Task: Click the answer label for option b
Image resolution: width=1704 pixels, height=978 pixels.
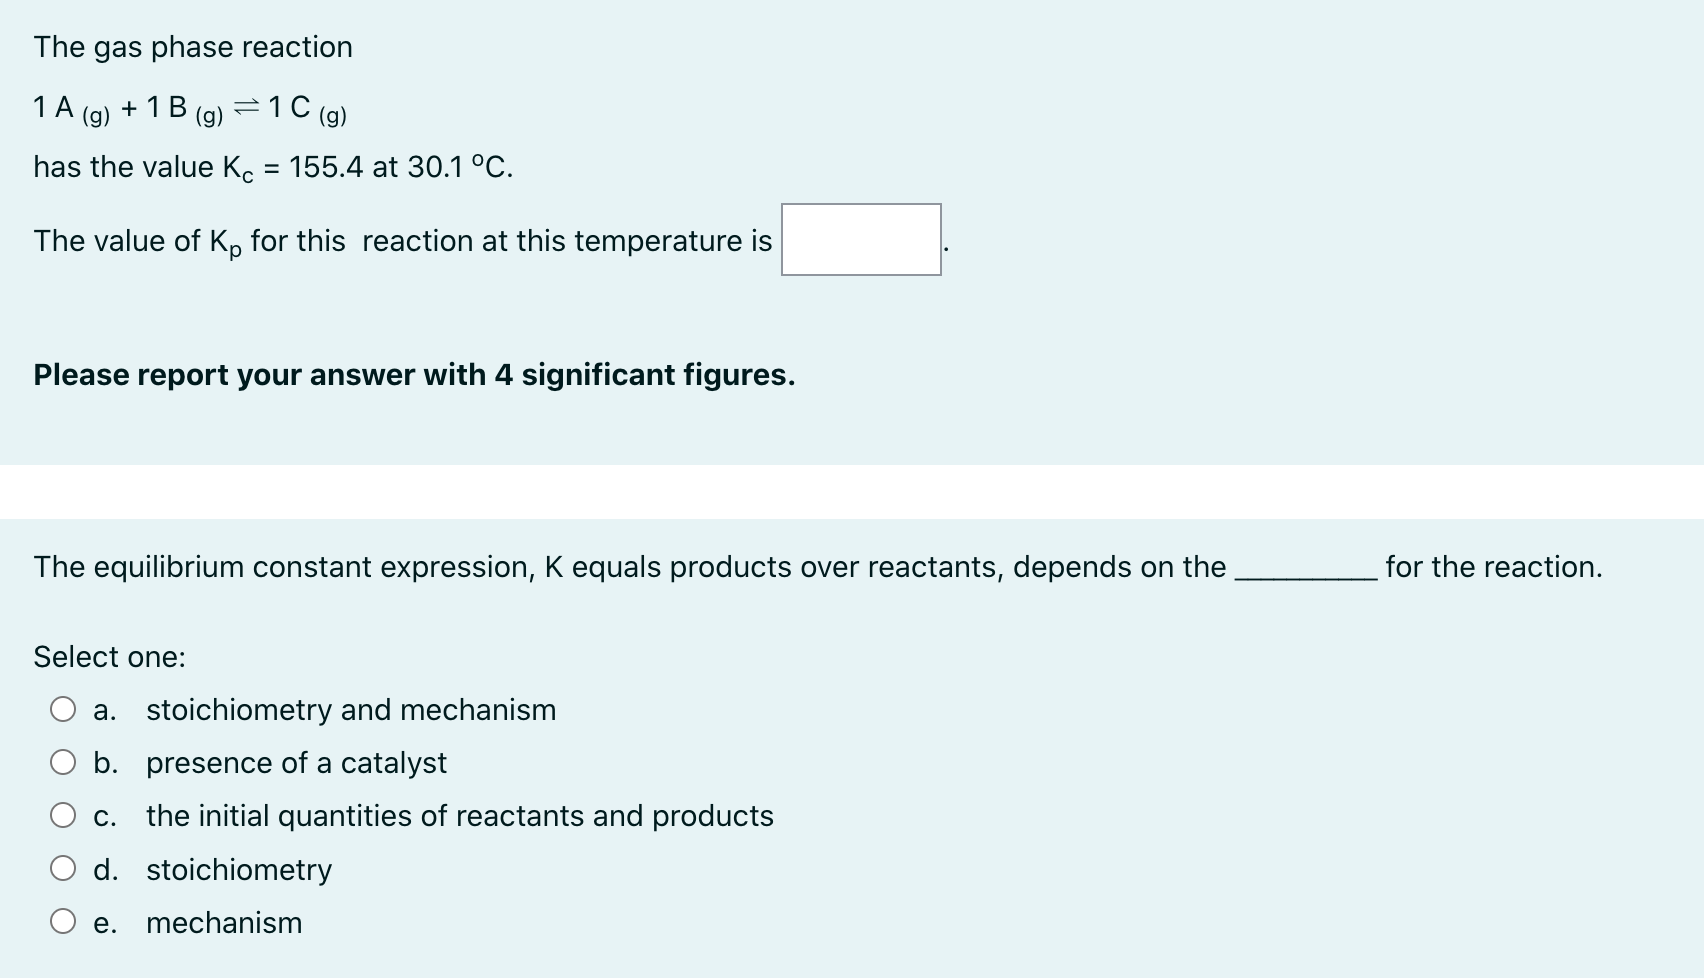Action: click(x=296, y=763)
